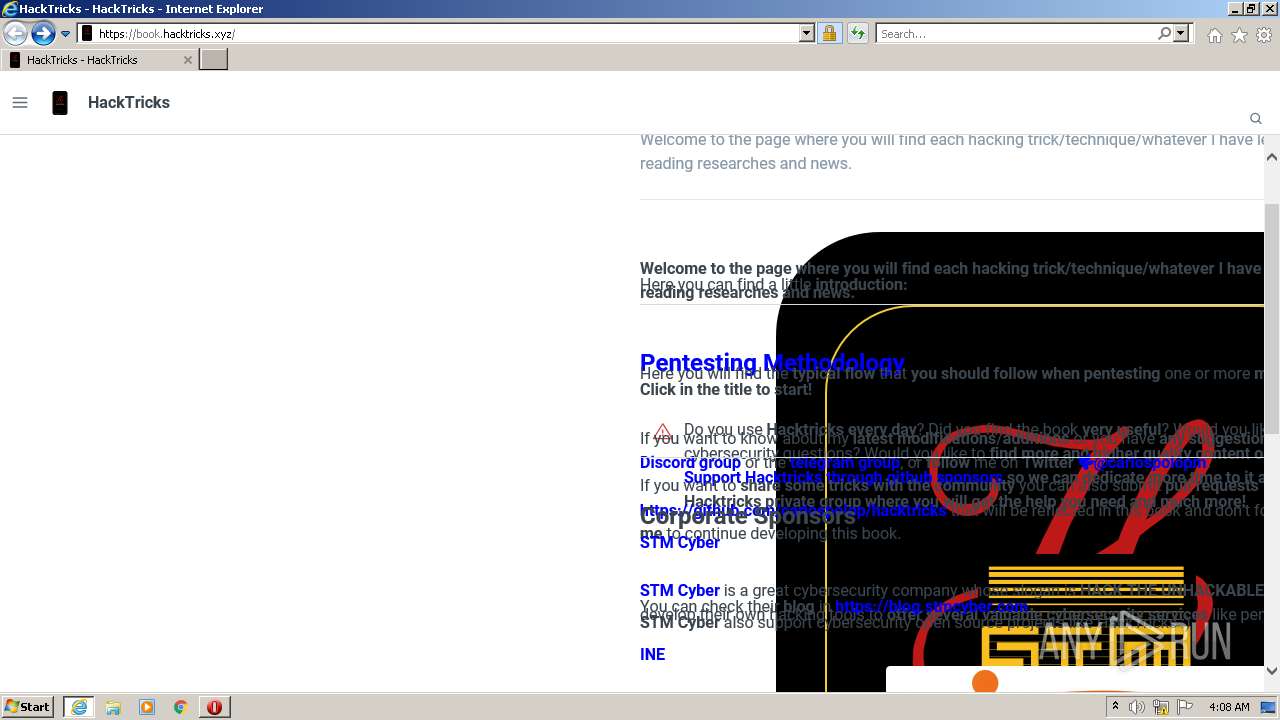The width and height of the screenshot is (1280, 720).
Task: Click the address bar with book.hacktricks.xyz URL
Action: pyautogui.click(x=446, y=33)
